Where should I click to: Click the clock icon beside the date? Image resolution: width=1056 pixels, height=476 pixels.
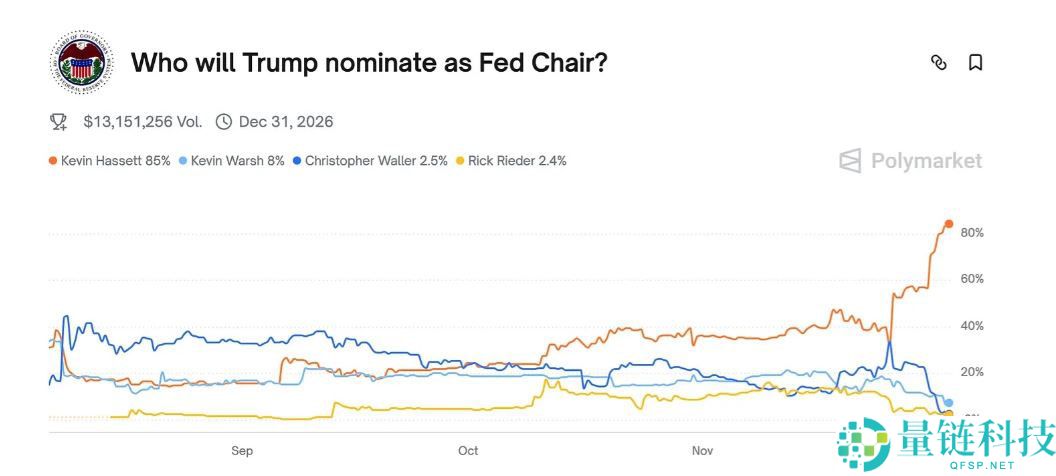coord(224,122)
